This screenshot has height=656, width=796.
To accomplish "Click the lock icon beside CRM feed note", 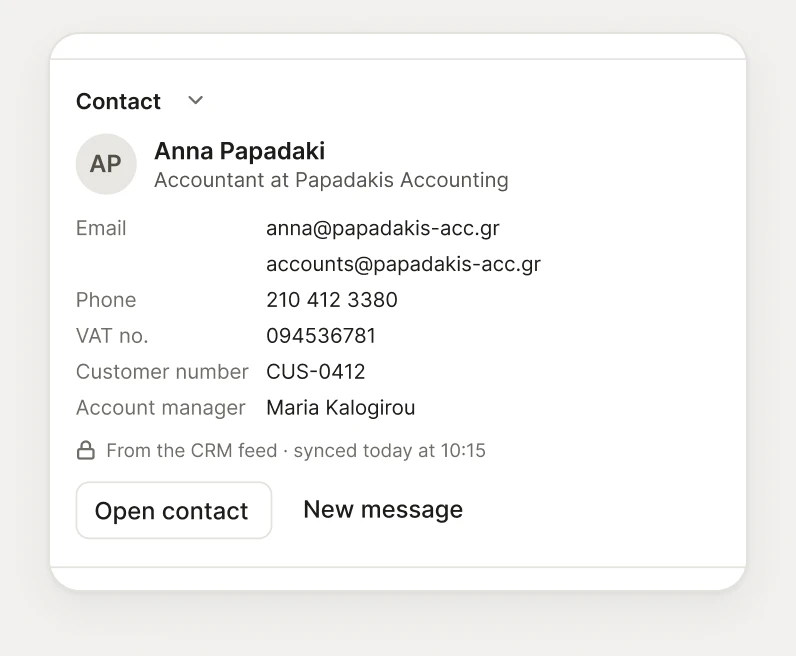I will pyautogui.click(x=85, y=450).
